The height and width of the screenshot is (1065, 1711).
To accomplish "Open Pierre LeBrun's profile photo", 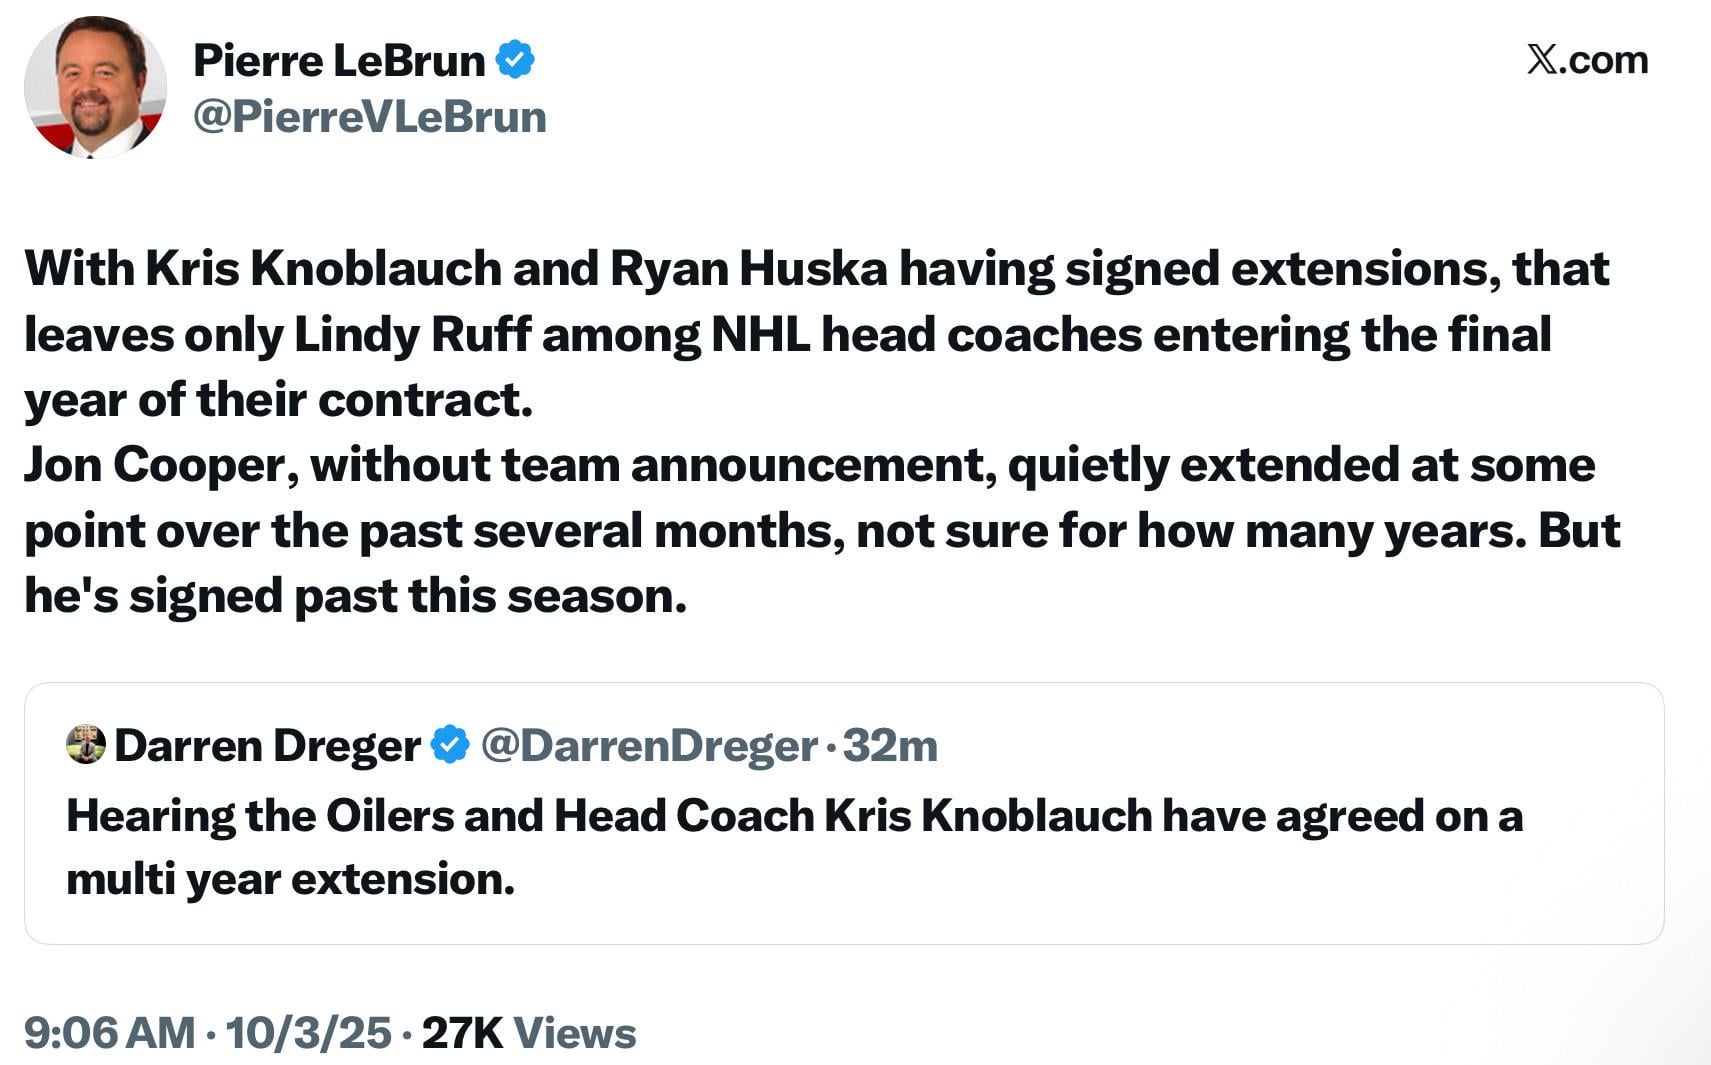I will tap(95, 87).
